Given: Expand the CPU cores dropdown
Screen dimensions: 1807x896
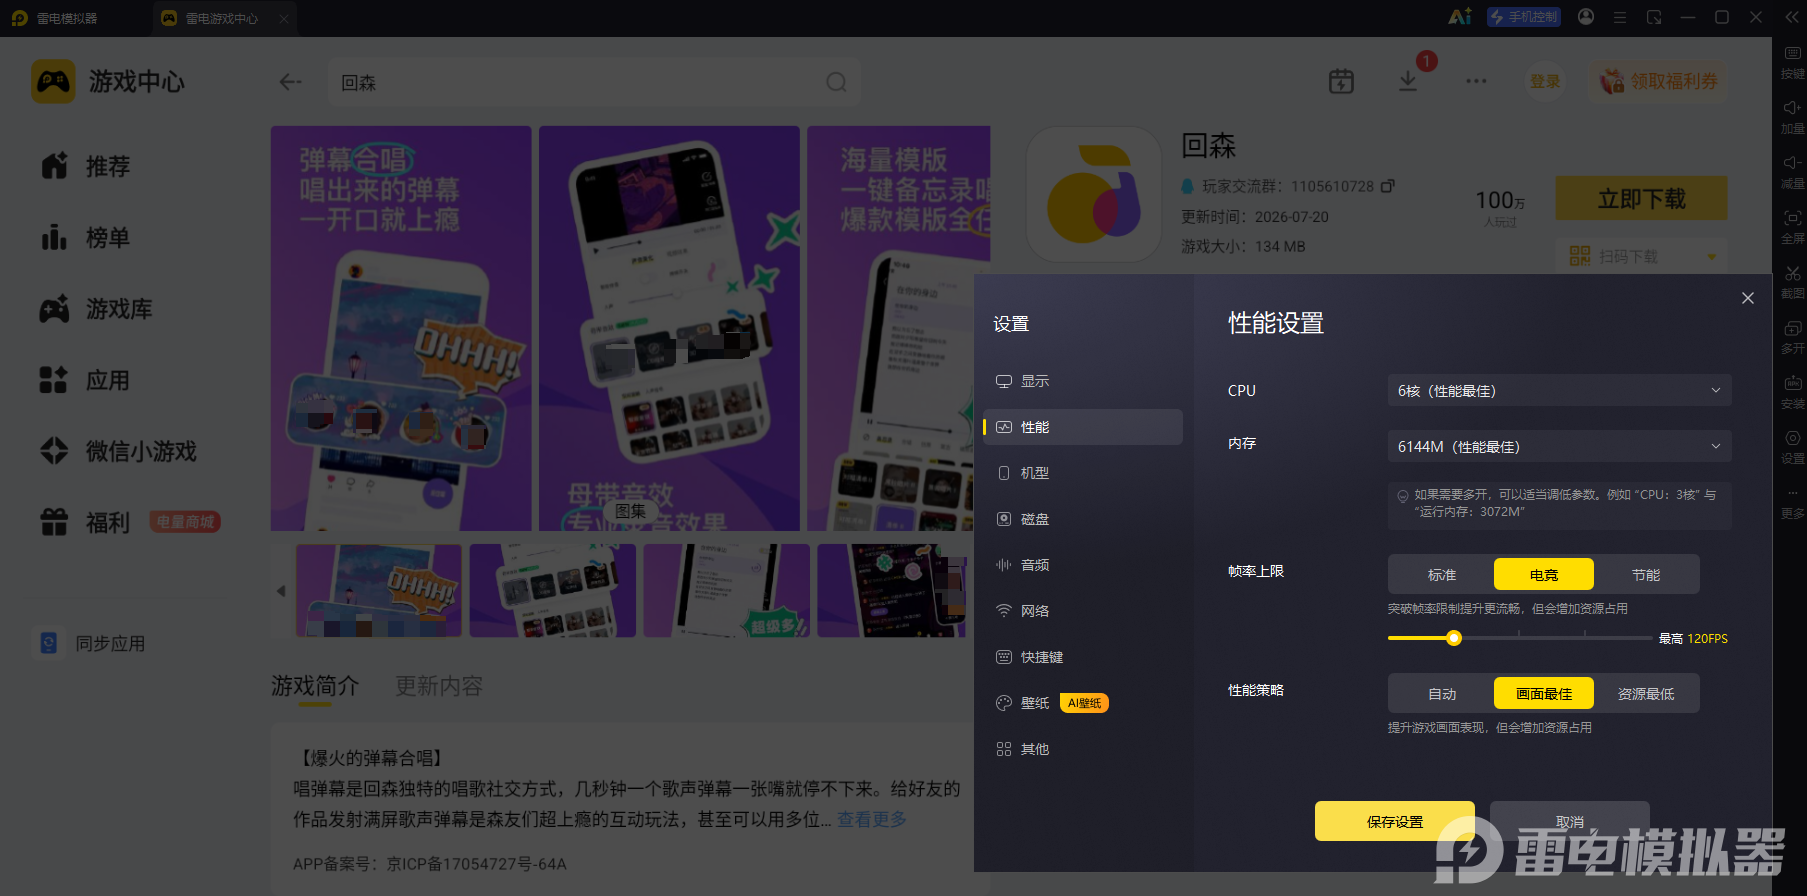Looking at the screenshot, I should tap(1559, 390).
